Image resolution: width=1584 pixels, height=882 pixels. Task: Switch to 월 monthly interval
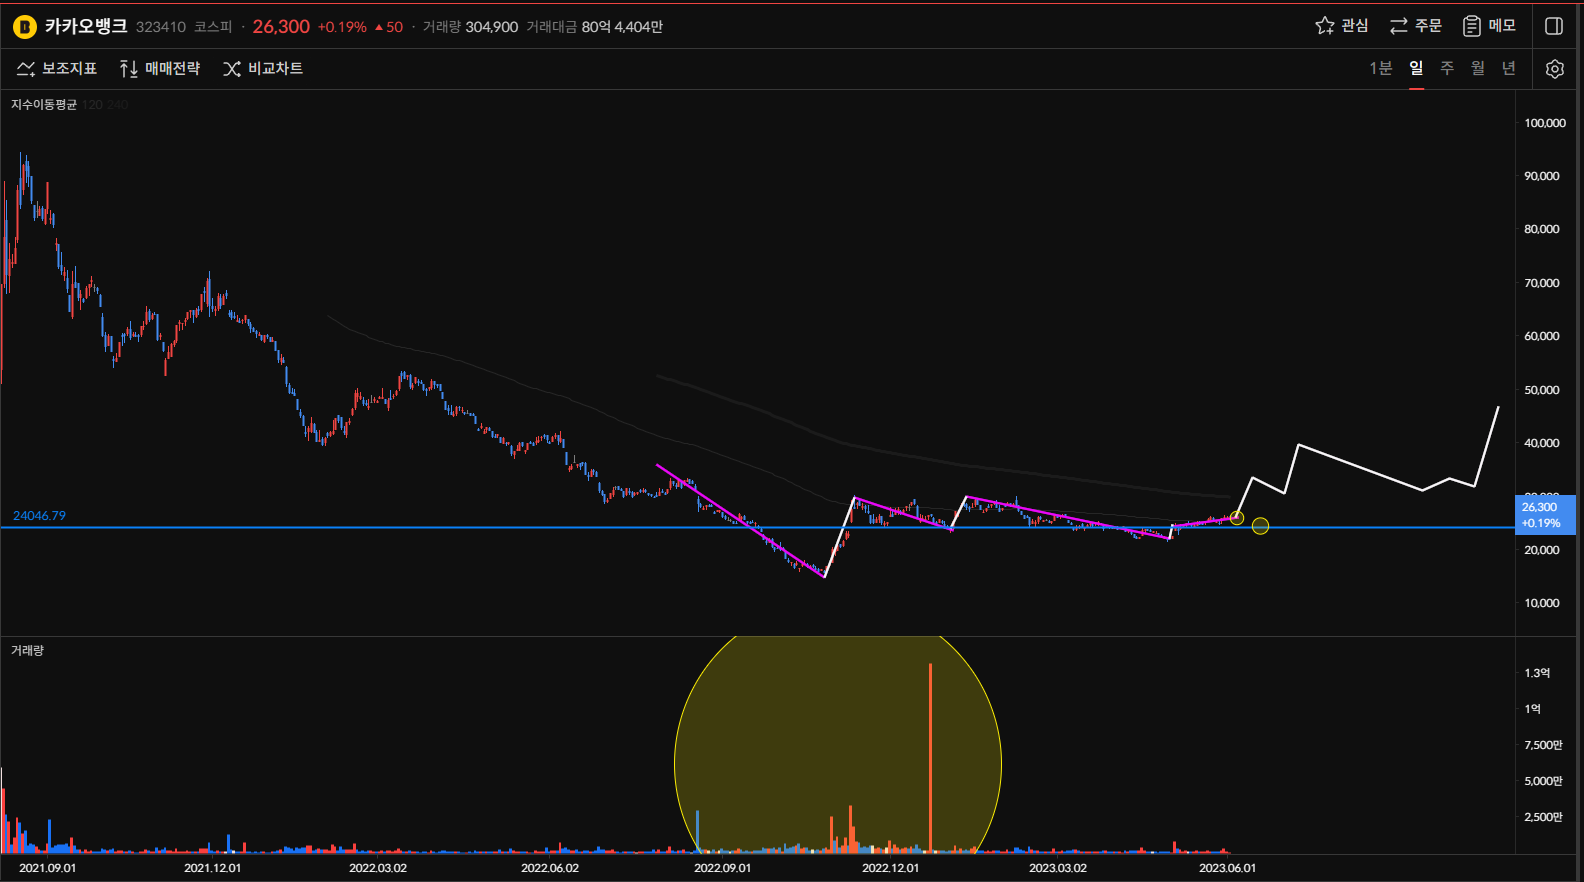point(1478,68)
